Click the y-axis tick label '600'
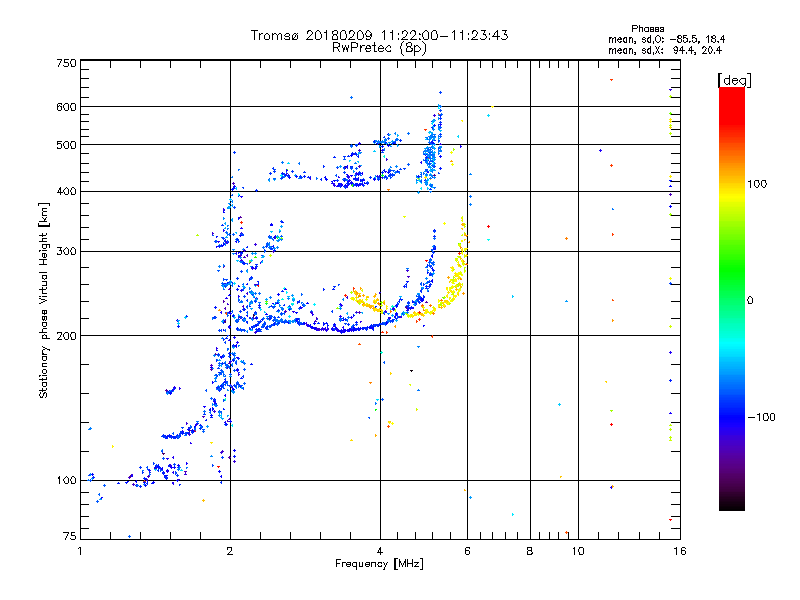 67,107
